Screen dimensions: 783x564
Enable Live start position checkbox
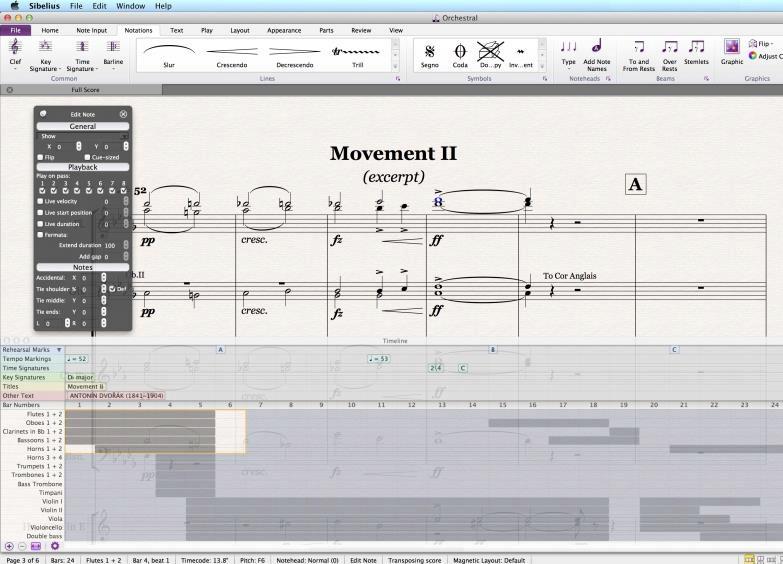(40, 213)
